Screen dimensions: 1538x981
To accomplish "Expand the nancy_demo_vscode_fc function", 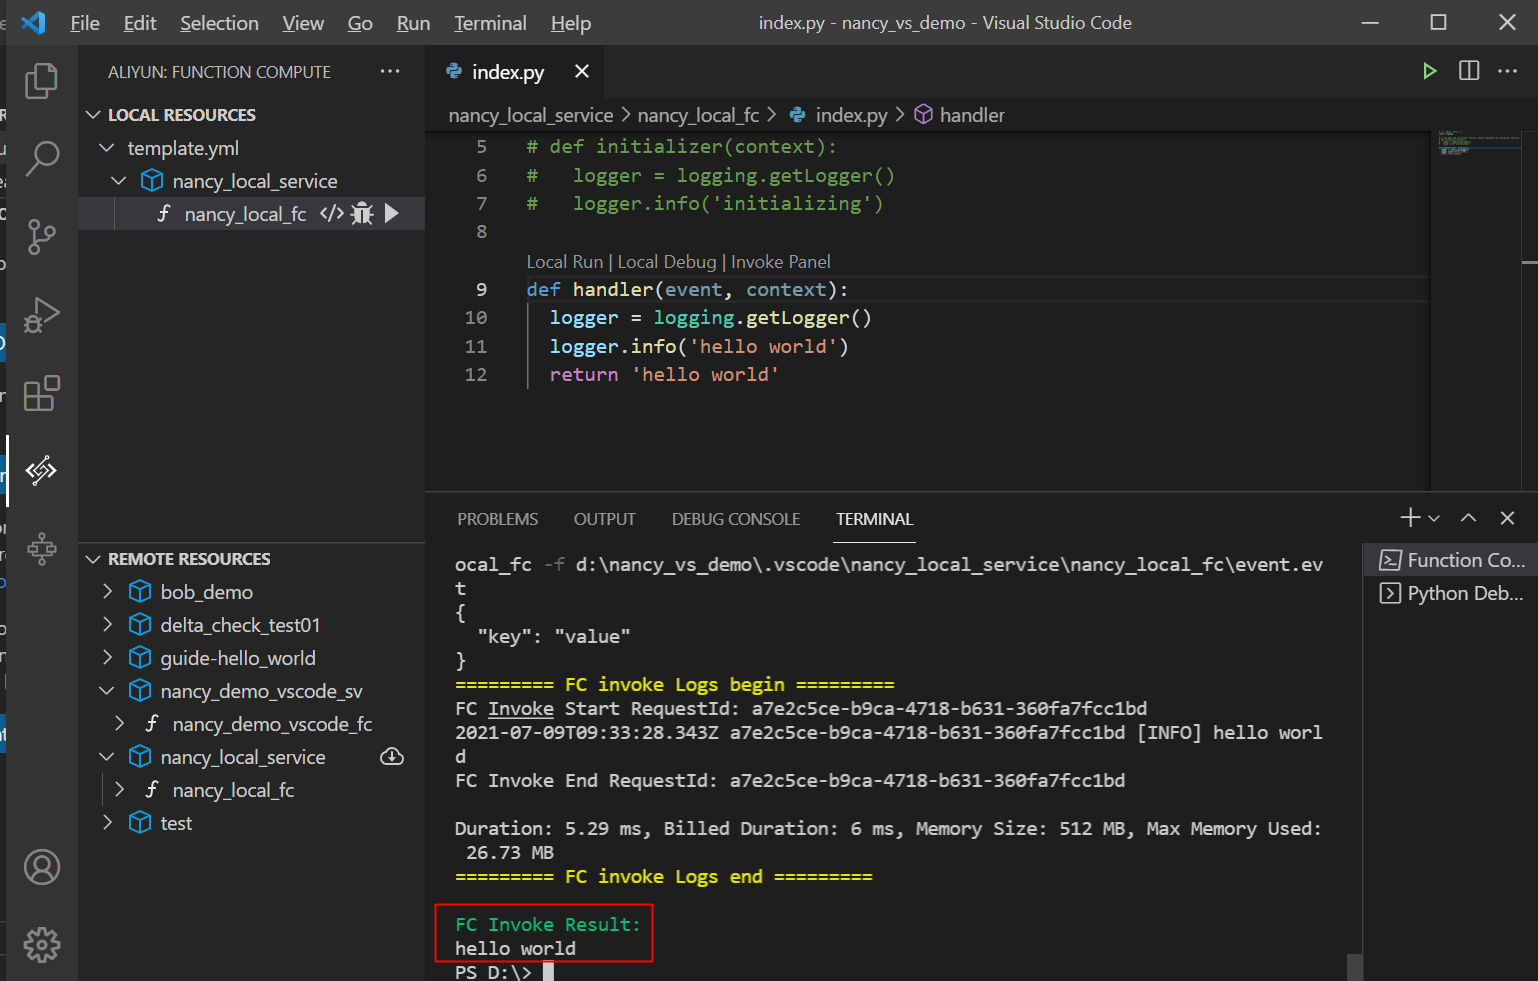I will pyautogui.click(x=119, y=724).
